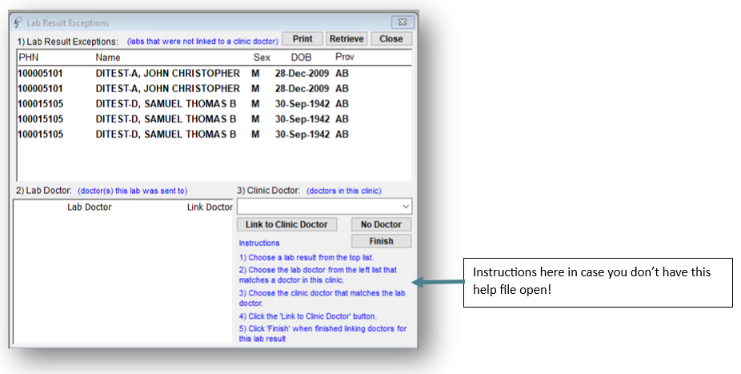
Task: Select the first DITEST-D, SAMUEL THOMAS B row
Action: pos(214,104)
